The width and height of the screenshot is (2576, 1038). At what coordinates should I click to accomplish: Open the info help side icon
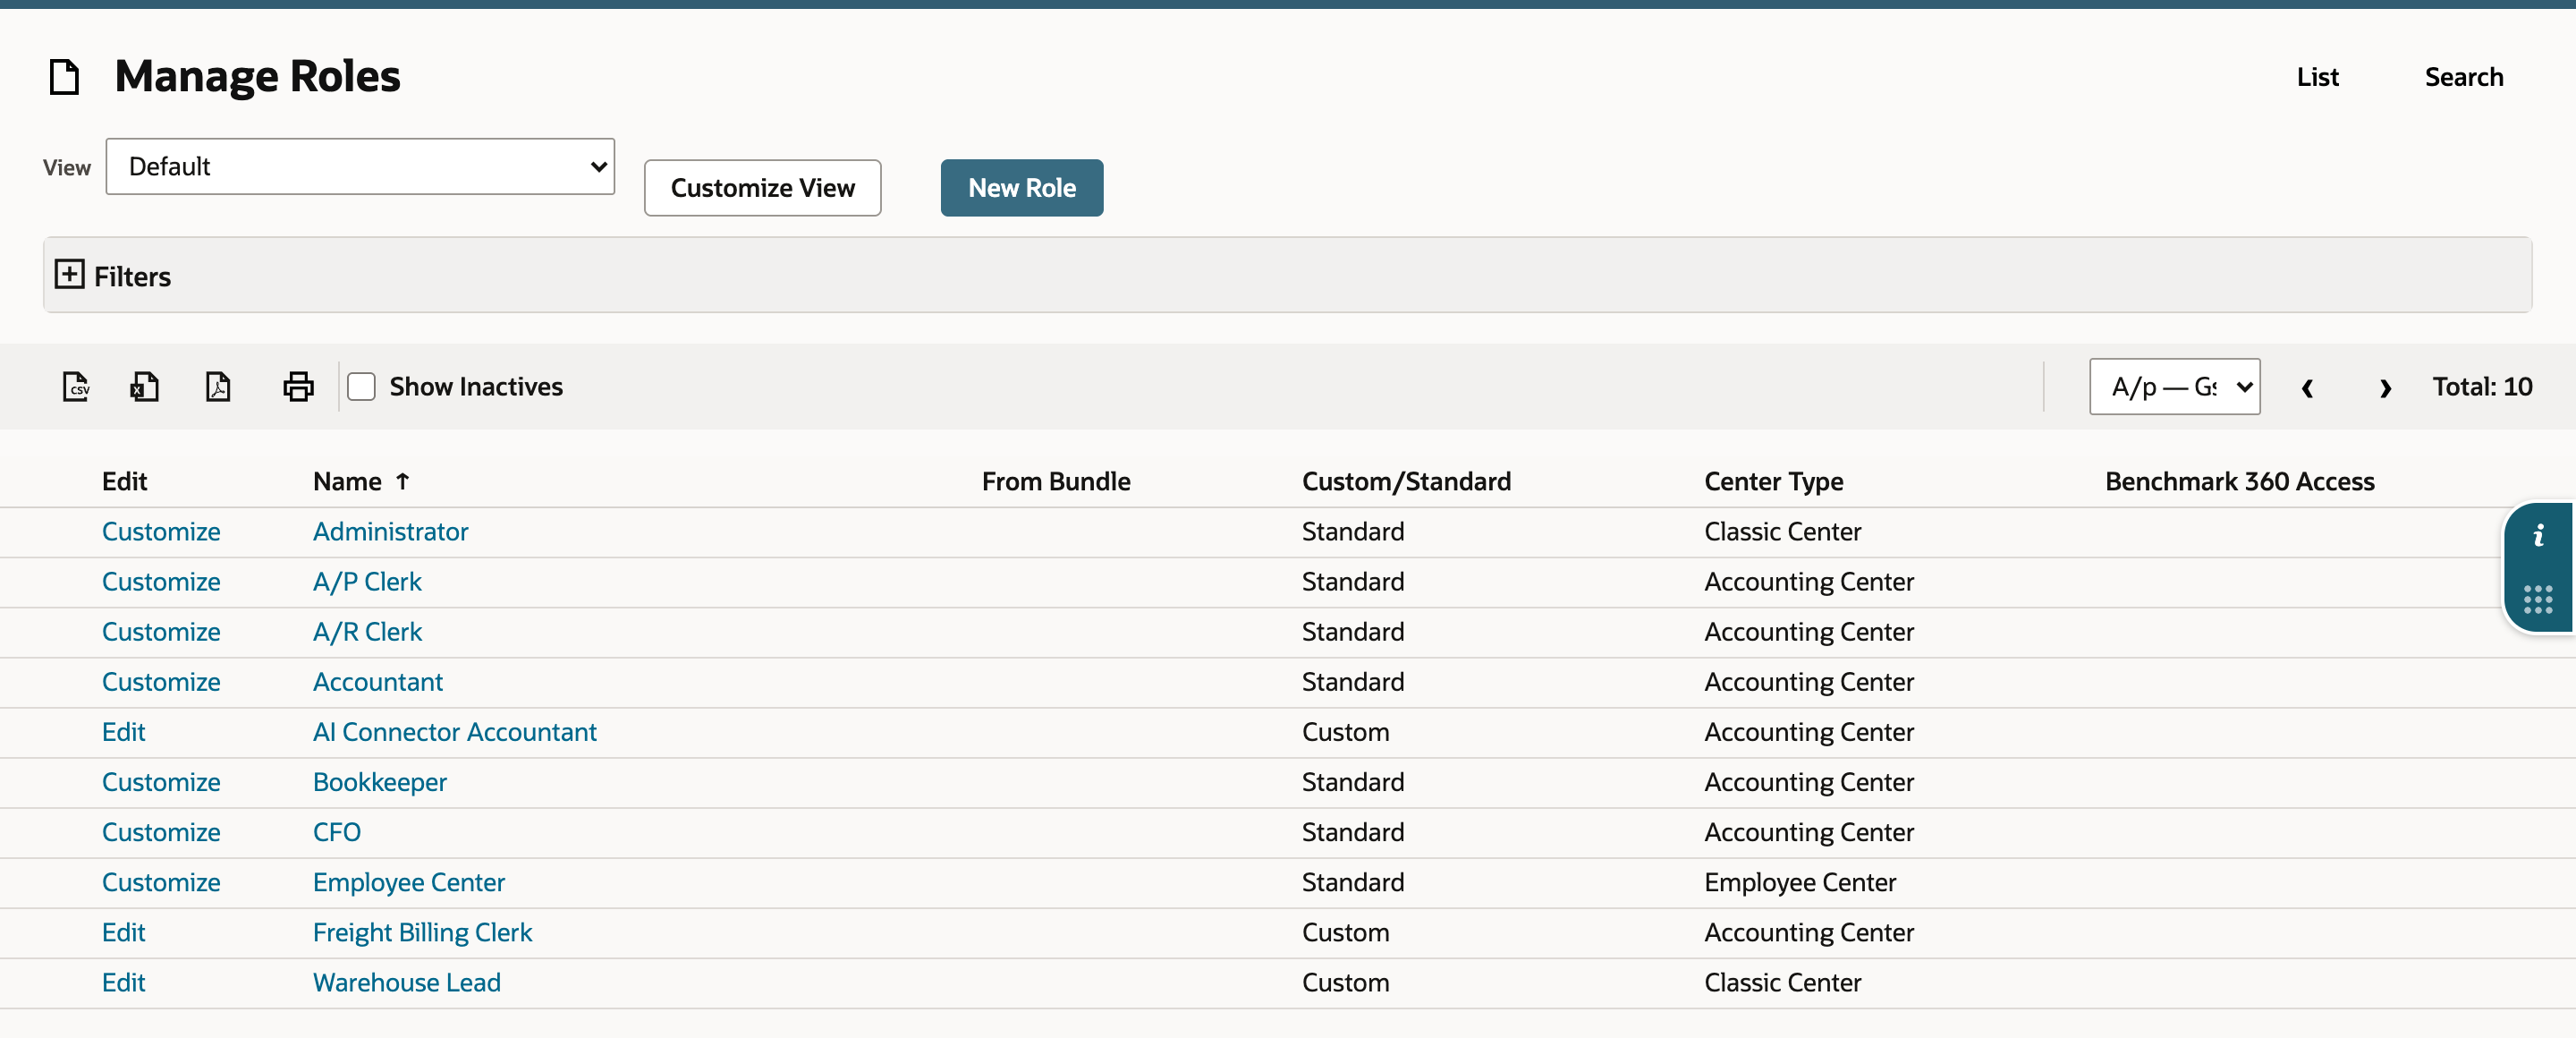click(2538, 537)
